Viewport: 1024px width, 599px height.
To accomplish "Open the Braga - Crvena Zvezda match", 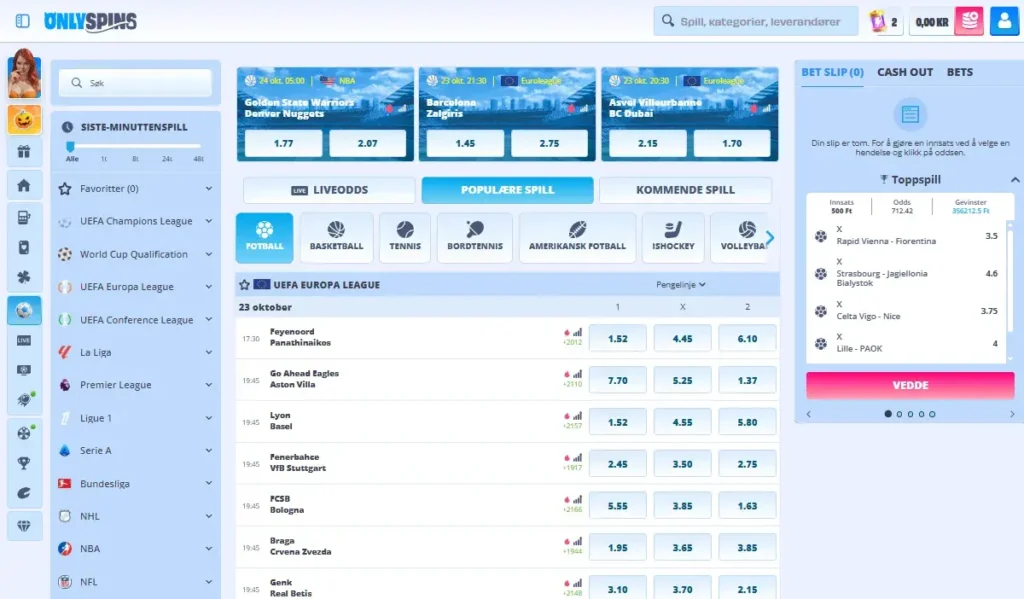I will (300, 546).
